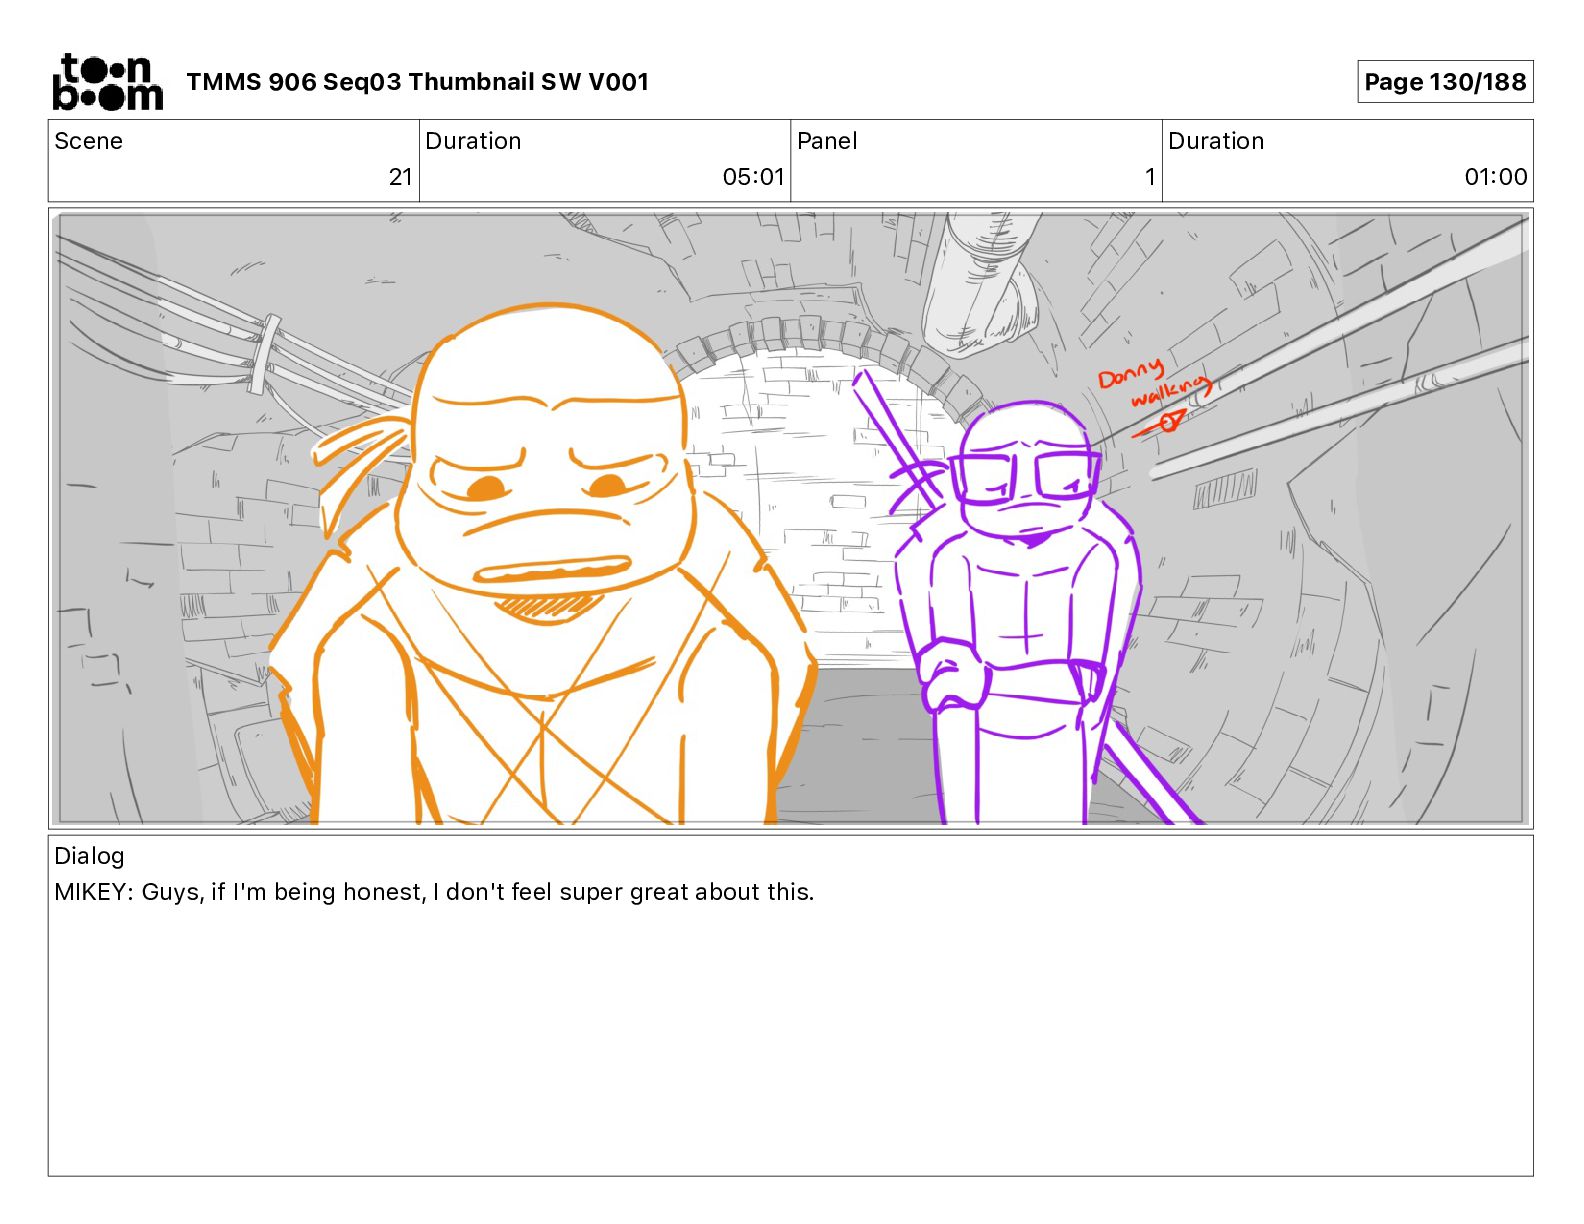Viewport: 1584px width, 1224px height.
Task: Click the 'Scene' header label
Action: click(88, 141)
